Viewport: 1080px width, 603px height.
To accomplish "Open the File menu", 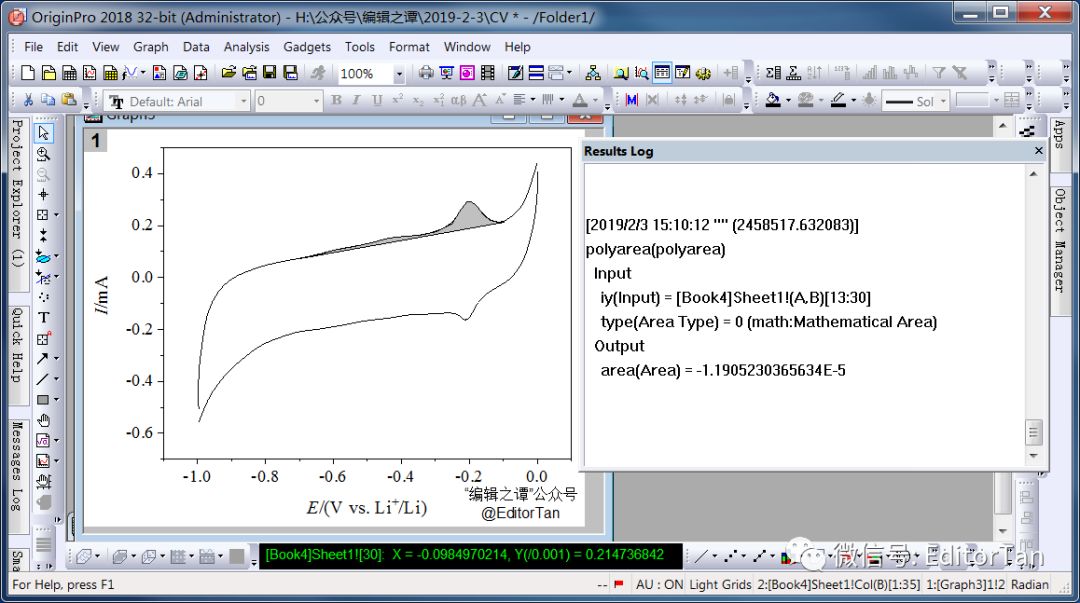I will point(33,47).
